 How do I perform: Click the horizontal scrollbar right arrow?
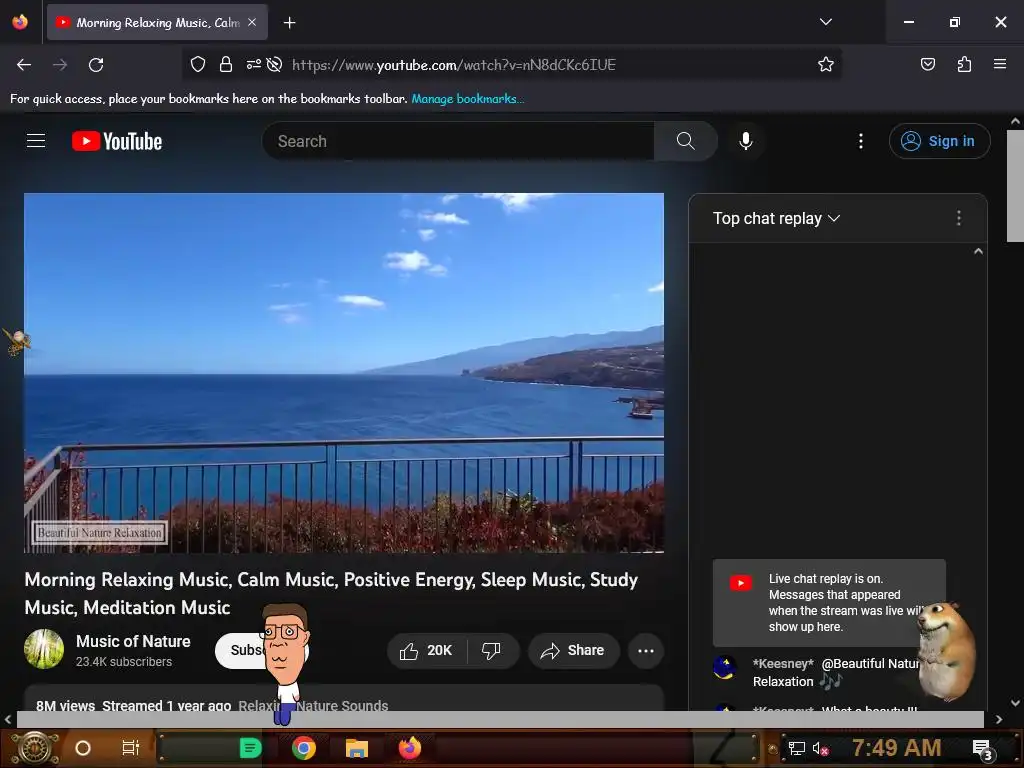(999, 719)
